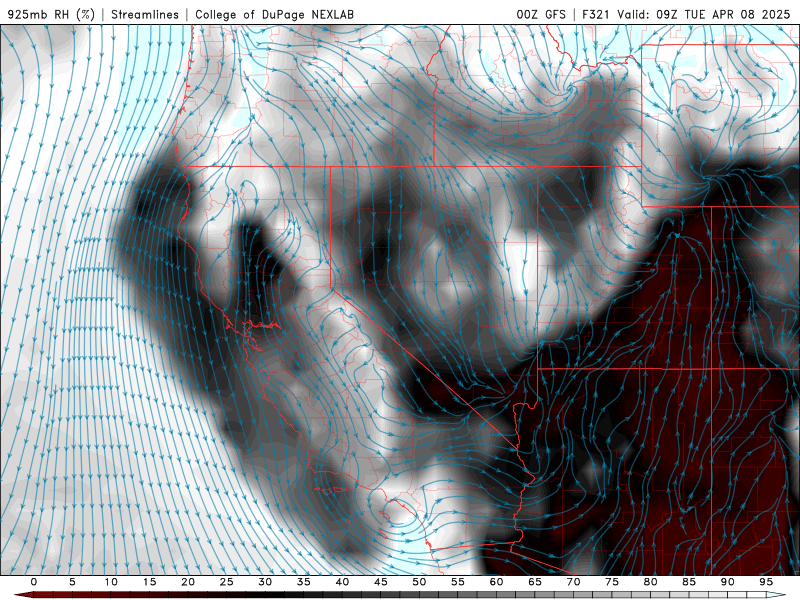Viewport: 800px width, 600px height.
Task: Click the colorbar label '0'
Action: pos(34,582)
